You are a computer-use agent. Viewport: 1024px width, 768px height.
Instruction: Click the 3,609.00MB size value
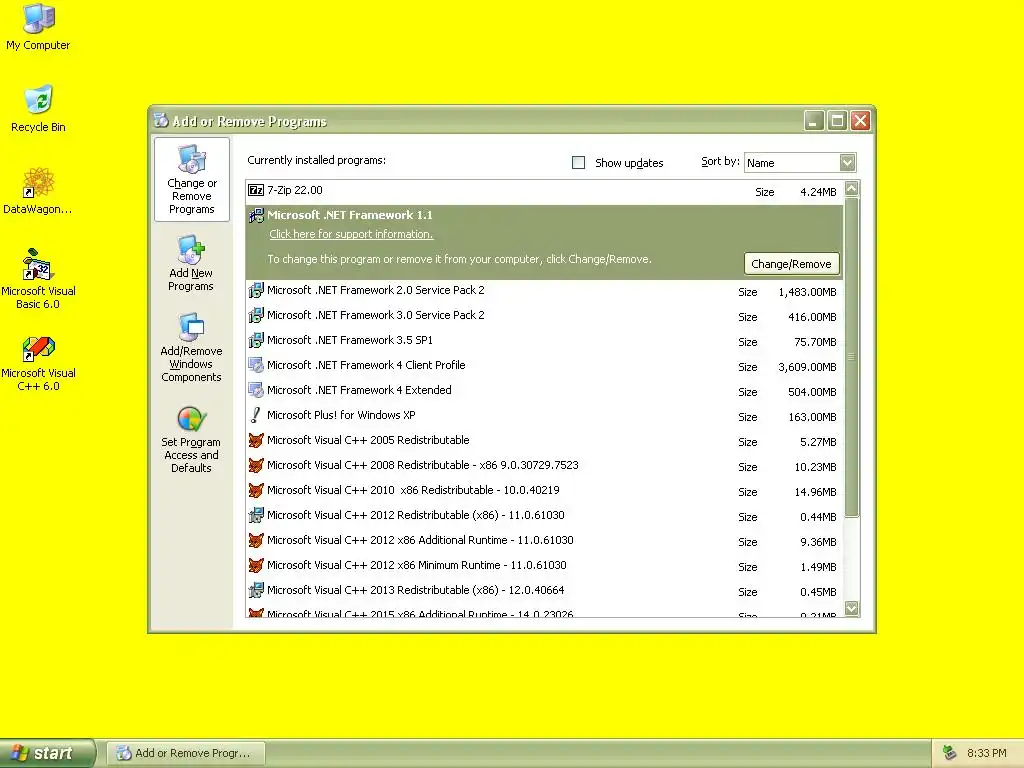click(x=807, y=367)
